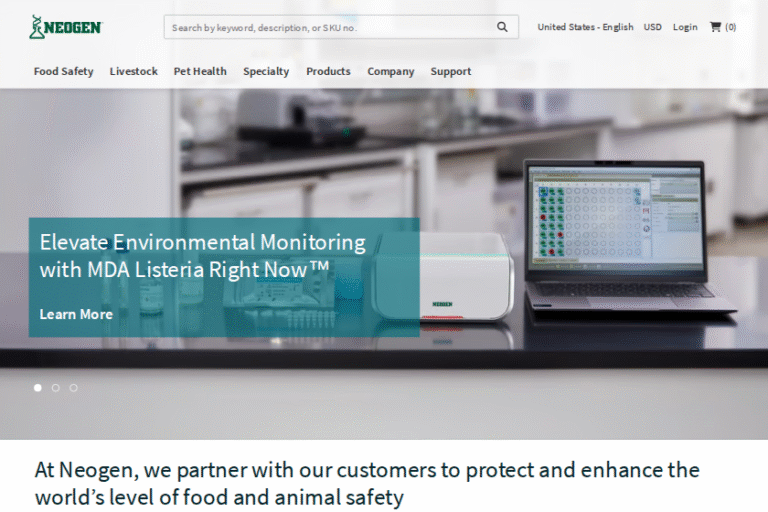Open the Company menu
Image resolution: width=768 pixels, height=512 pixels.
pos(390,71)
